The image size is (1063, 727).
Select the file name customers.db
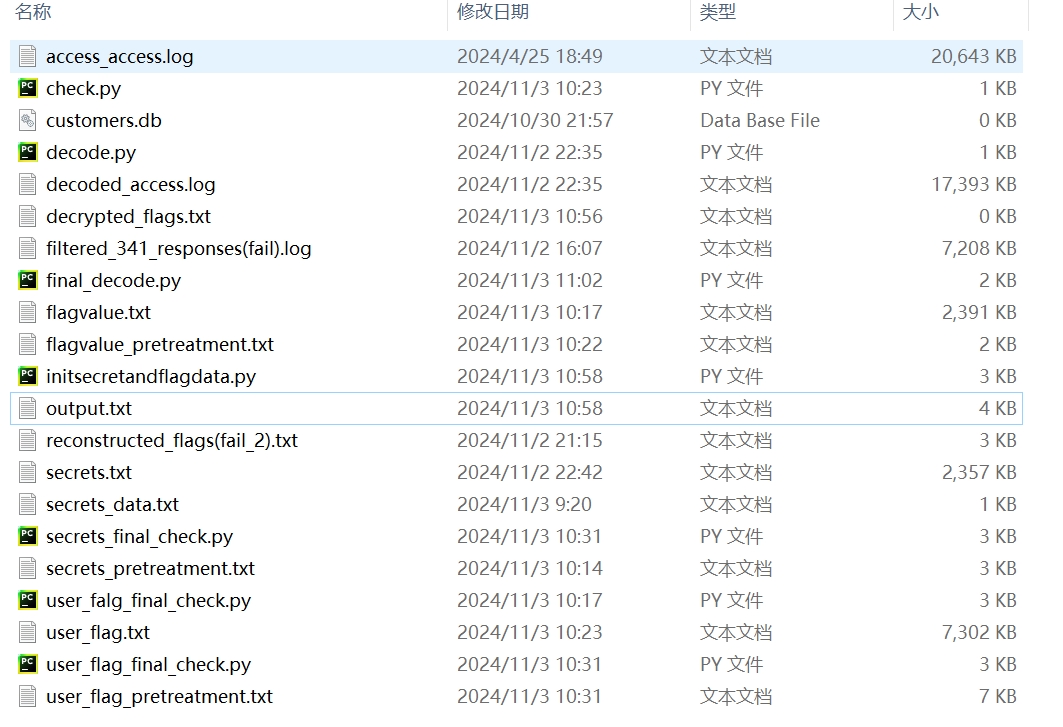point(104,121)
